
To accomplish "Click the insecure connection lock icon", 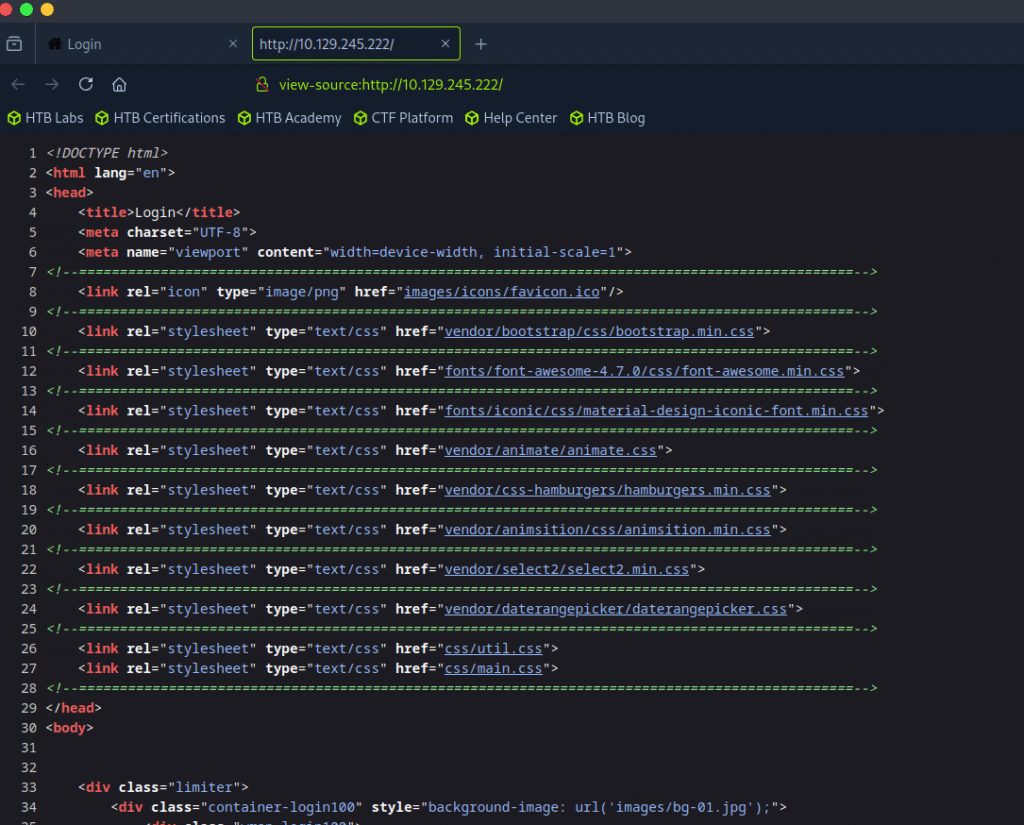I will pos(262,84).
